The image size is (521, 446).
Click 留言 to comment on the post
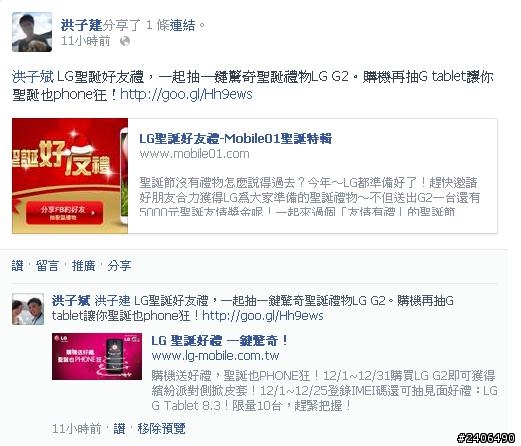(47, 266)
